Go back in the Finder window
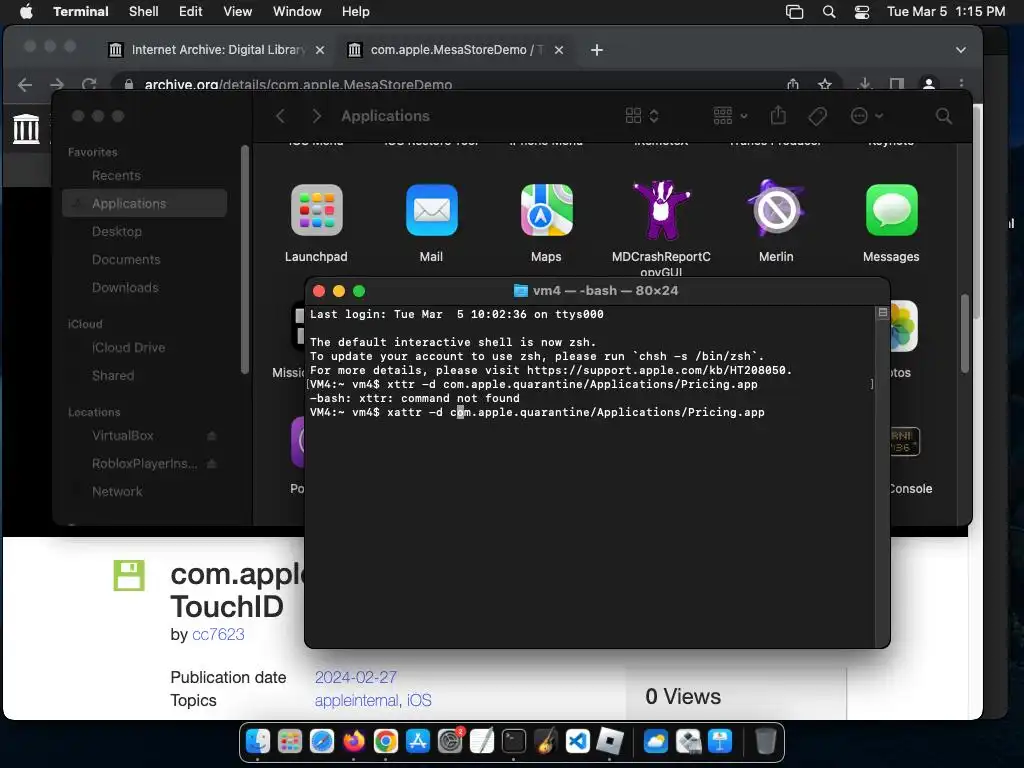The width and height of the screenshot is (1024, 768). pyautogui.click(x=280, y=116)
